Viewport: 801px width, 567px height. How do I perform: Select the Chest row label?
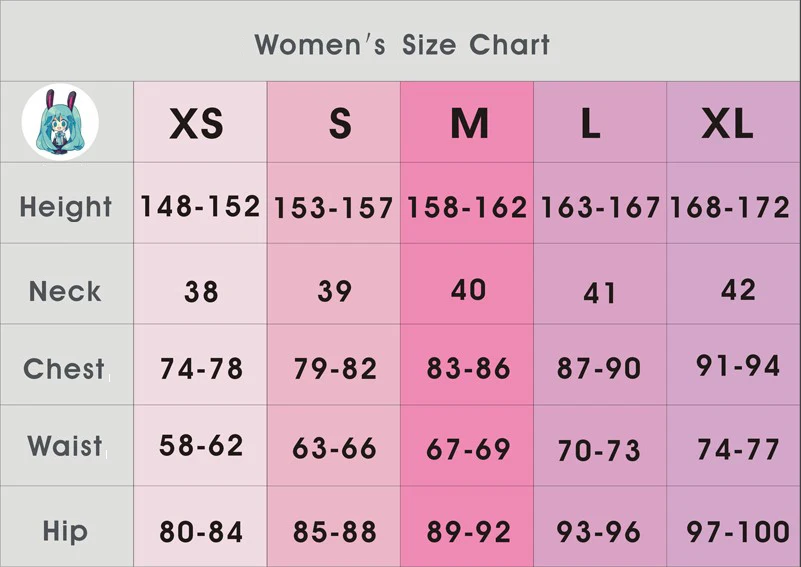64,369
